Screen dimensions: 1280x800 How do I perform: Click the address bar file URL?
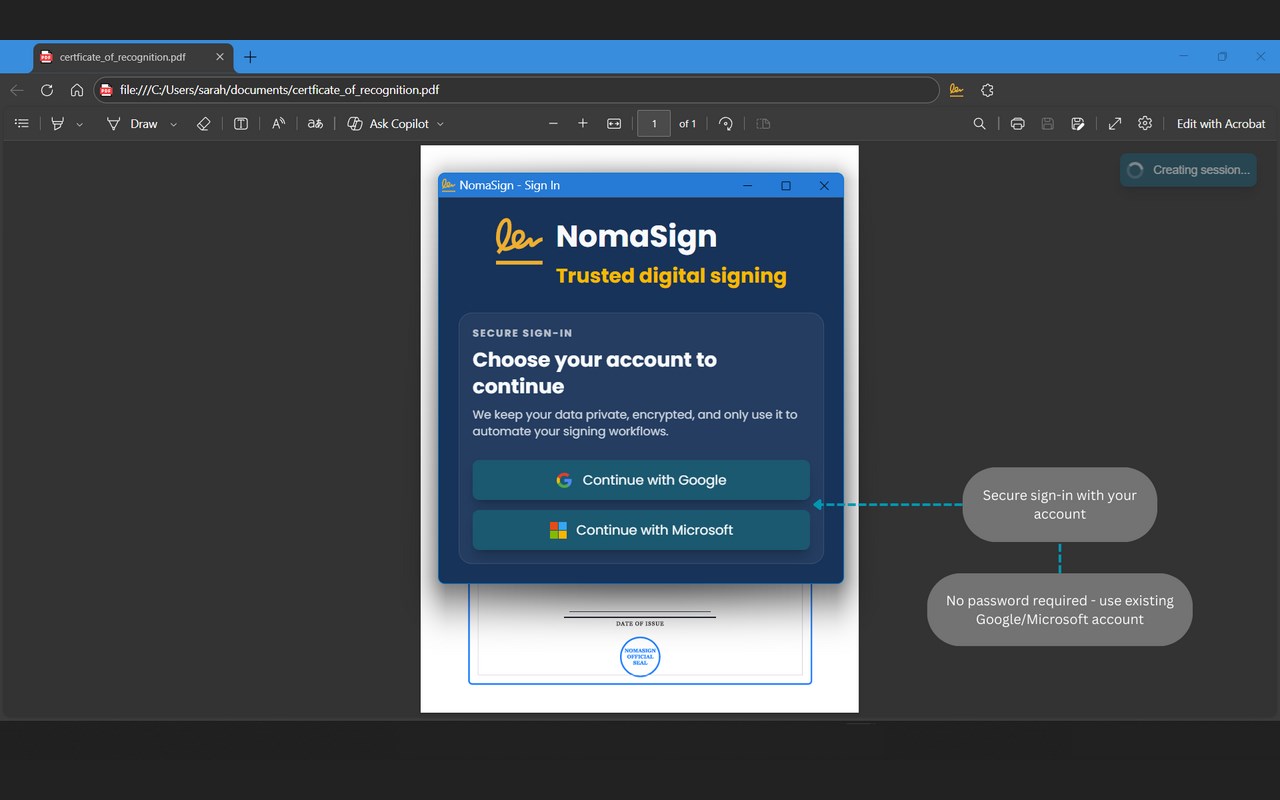click(279, 90)
